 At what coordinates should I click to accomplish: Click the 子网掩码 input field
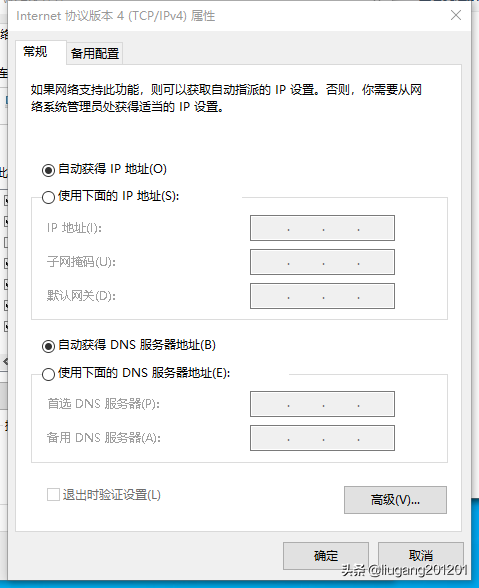pos(322,262)
